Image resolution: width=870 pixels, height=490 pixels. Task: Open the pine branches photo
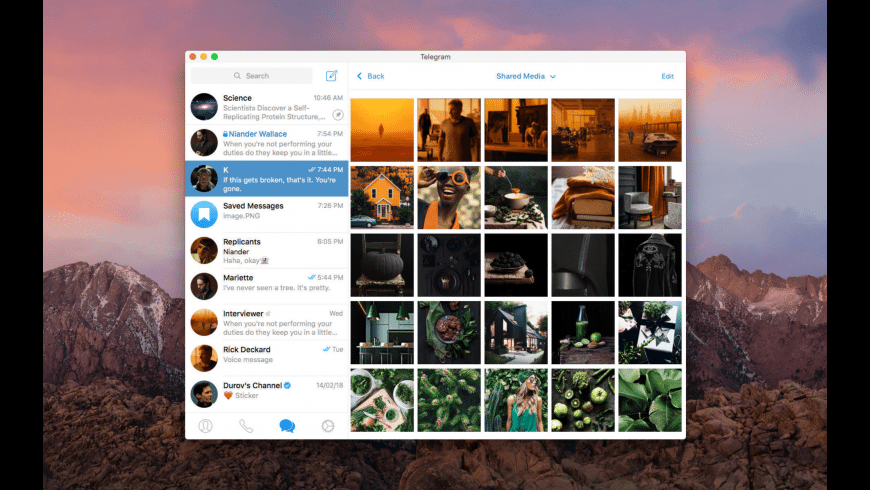pyautogui.click(x=449, y=400)
